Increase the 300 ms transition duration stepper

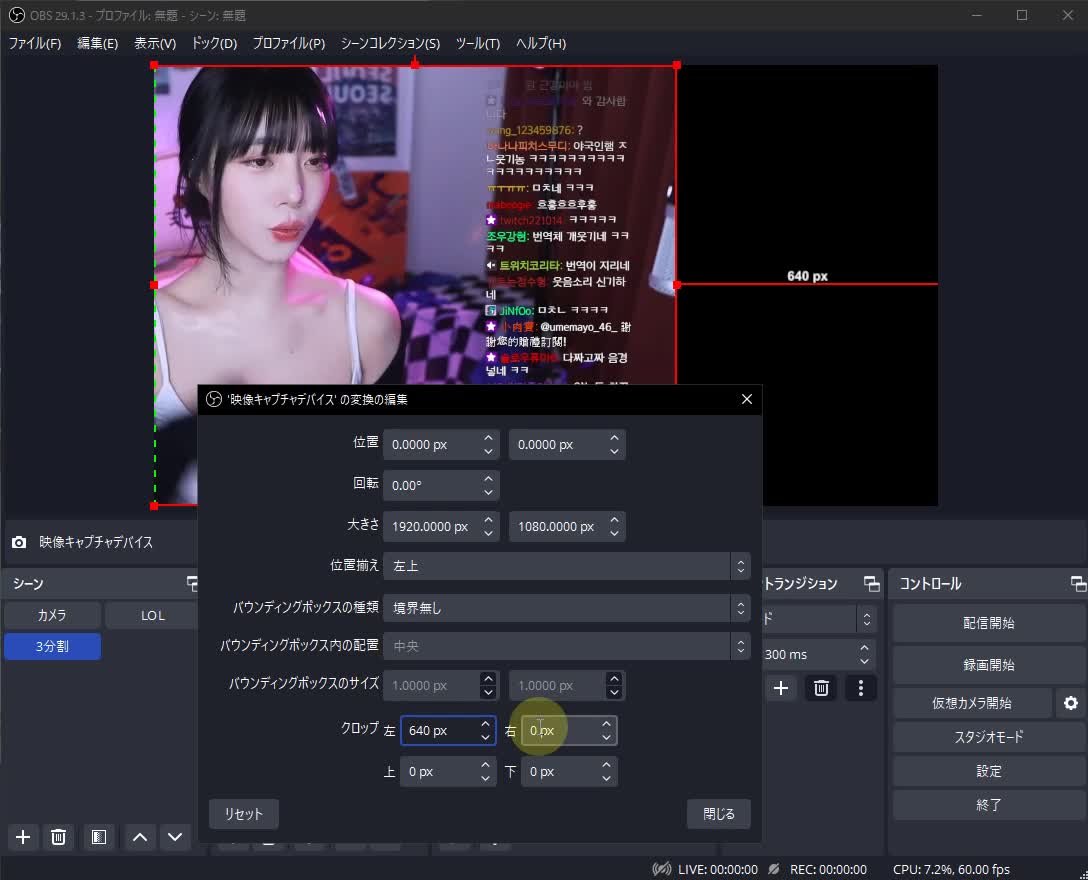[862, 648]
